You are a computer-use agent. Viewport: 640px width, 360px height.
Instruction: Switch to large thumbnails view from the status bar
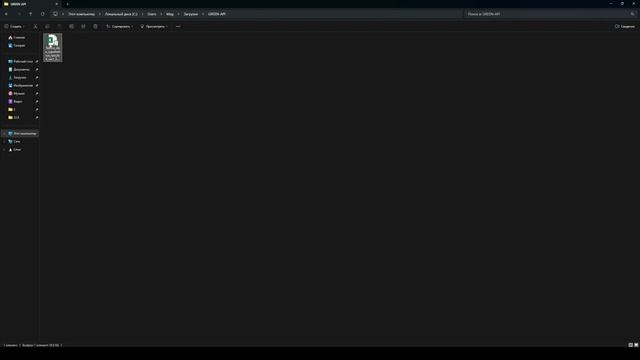coord(636,345)
